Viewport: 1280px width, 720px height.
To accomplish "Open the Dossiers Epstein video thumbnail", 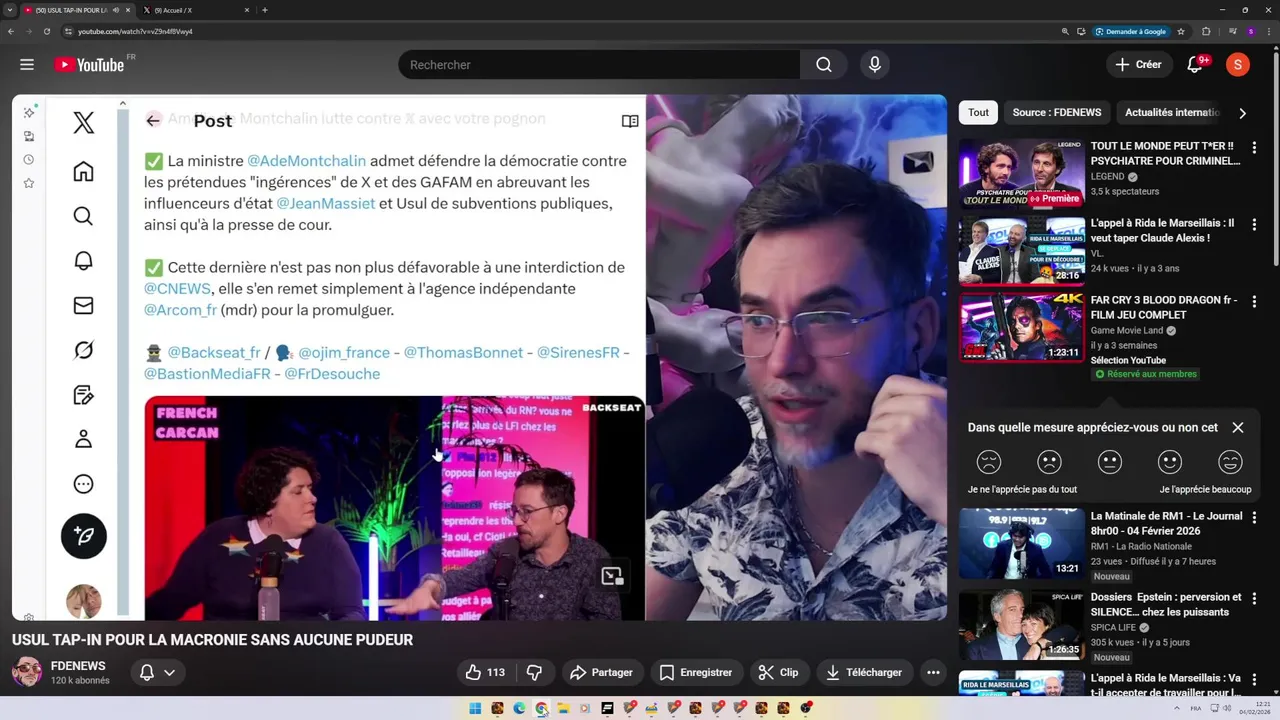I will (1021, 626).
